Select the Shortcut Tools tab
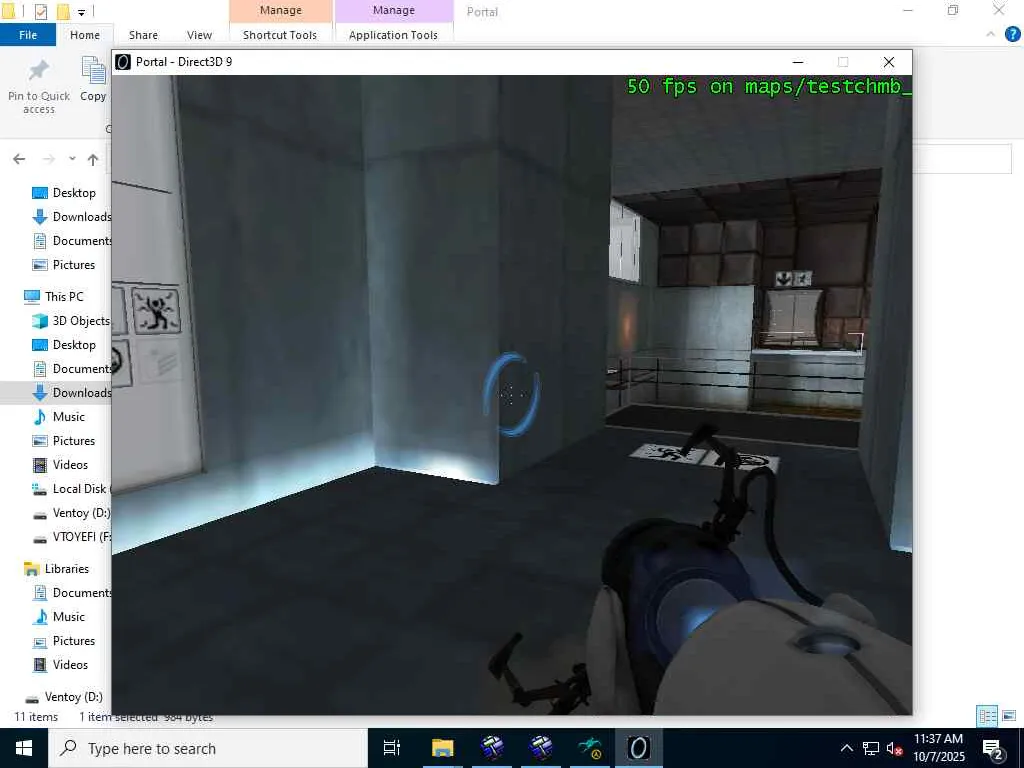The image size is (1024, 768). click(280, 35)
